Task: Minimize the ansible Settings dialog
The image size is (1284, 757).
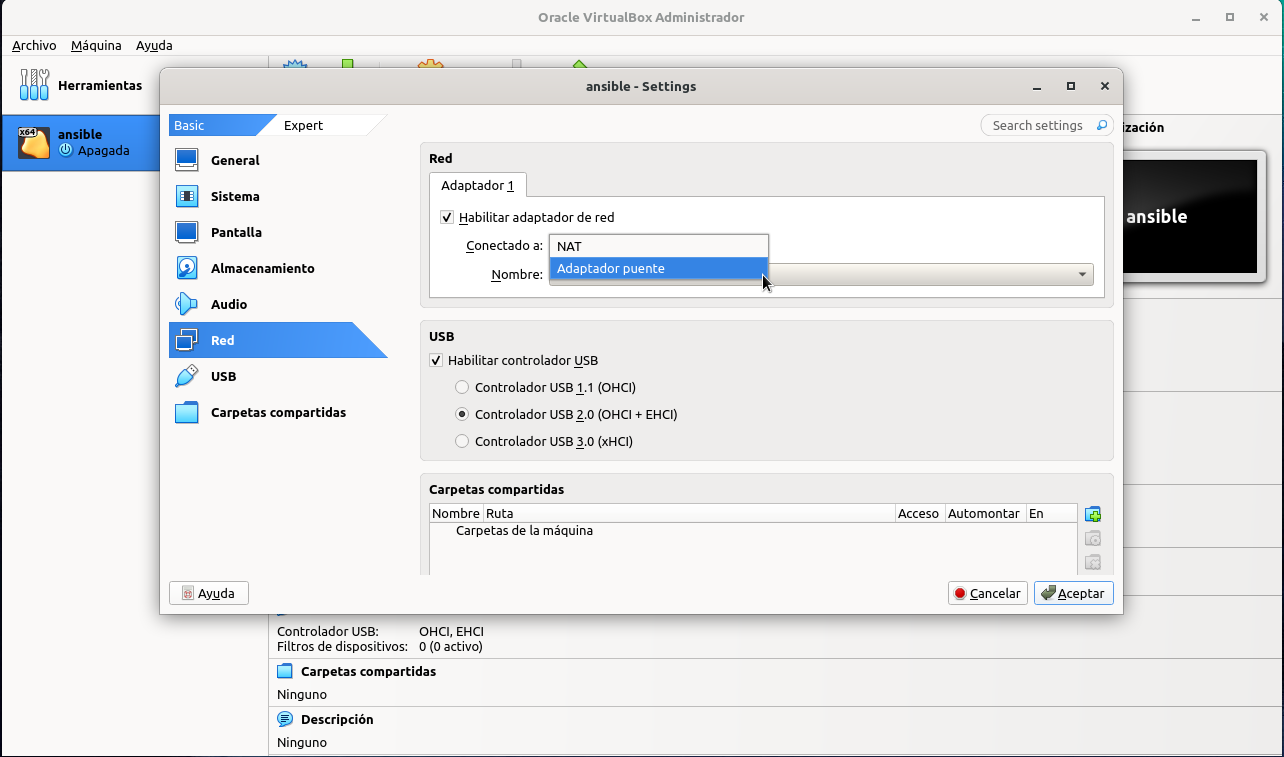Action: [x=1038, y=86]
